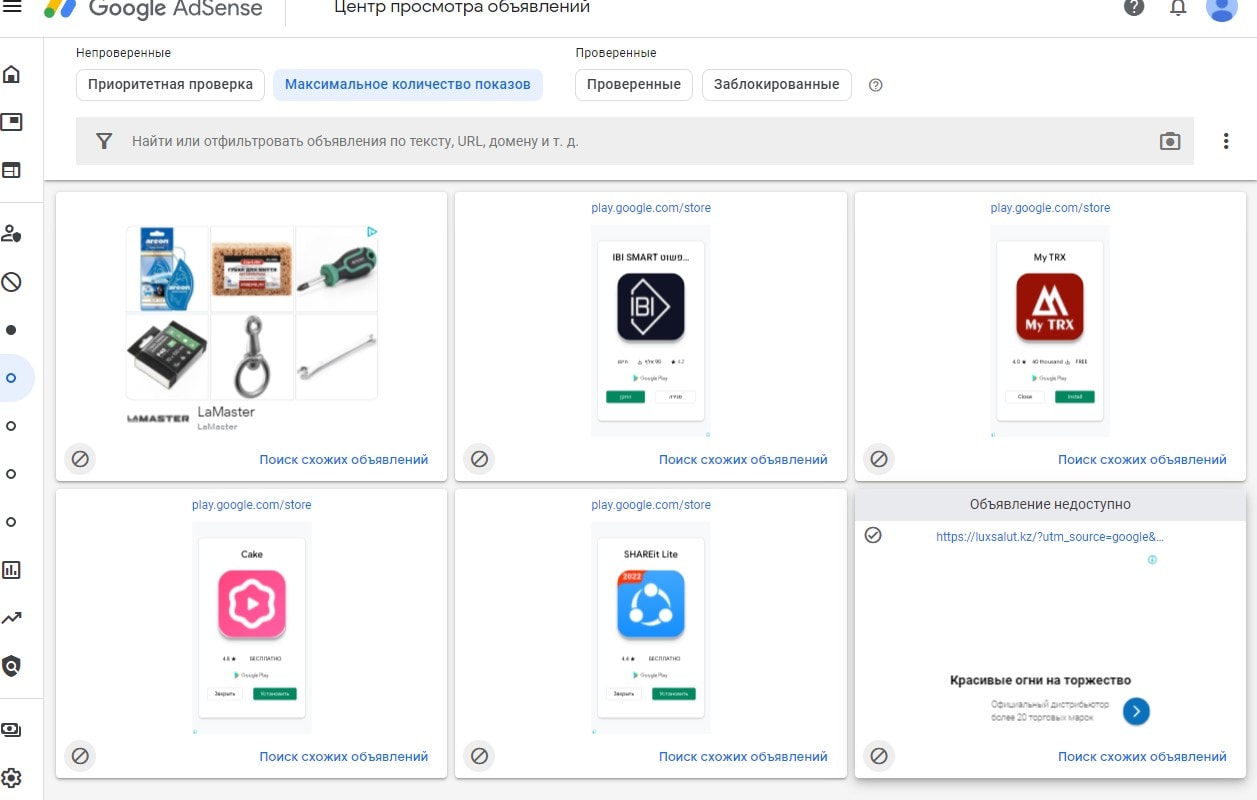Find similar ads for IBI SMART card
Viewport: 1257px width, 800px height.
[x=743, y=460]
